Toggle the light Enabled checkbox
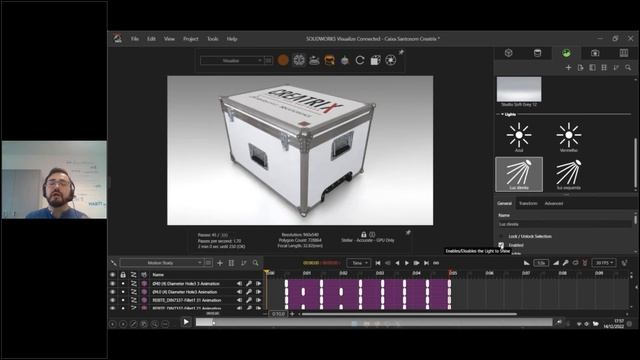The width and height of the screenshot is (640, 360). click(x=501, y=245)
